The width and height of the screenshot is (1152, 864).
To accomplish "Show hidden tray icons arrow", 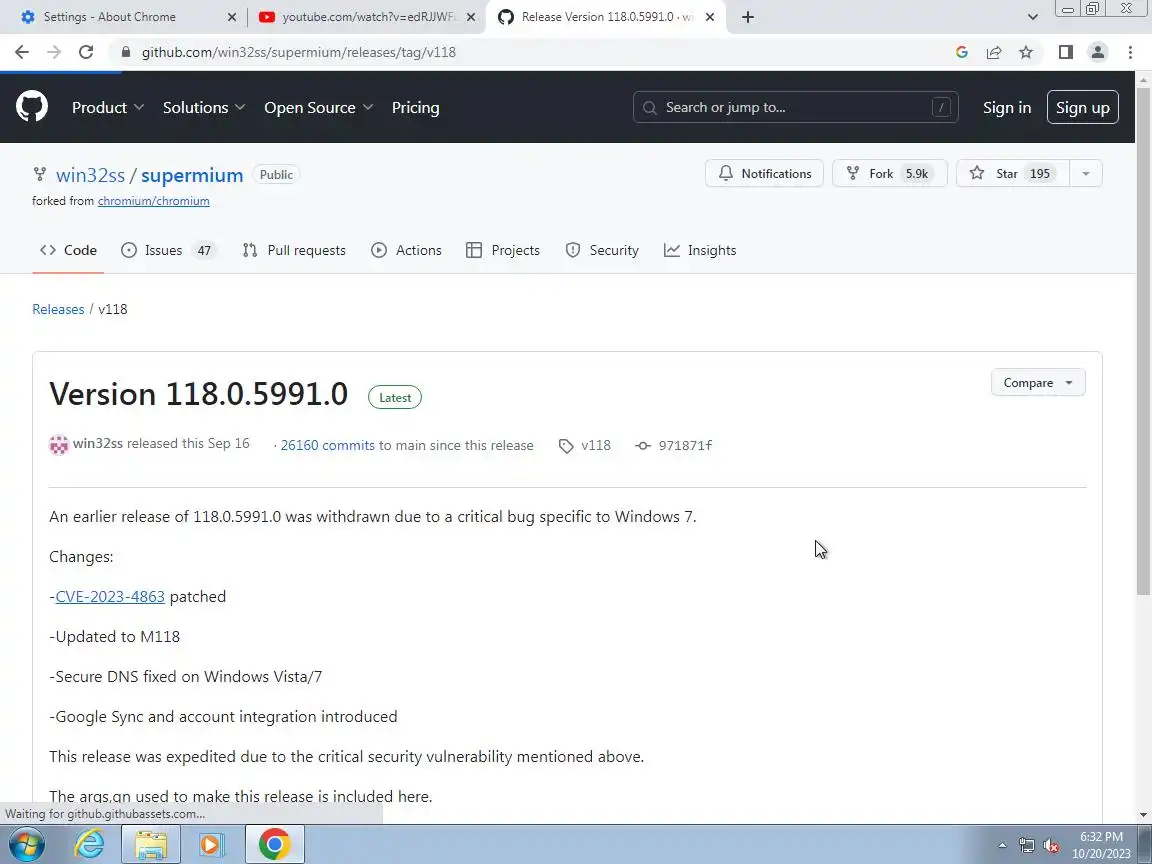I will coord(1002,846).
